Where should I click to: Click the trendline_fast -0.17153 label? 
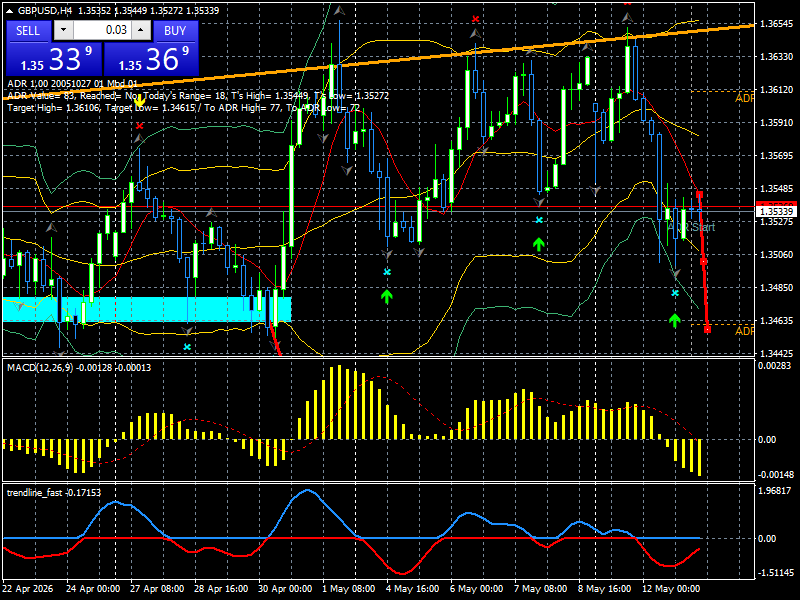54,493
